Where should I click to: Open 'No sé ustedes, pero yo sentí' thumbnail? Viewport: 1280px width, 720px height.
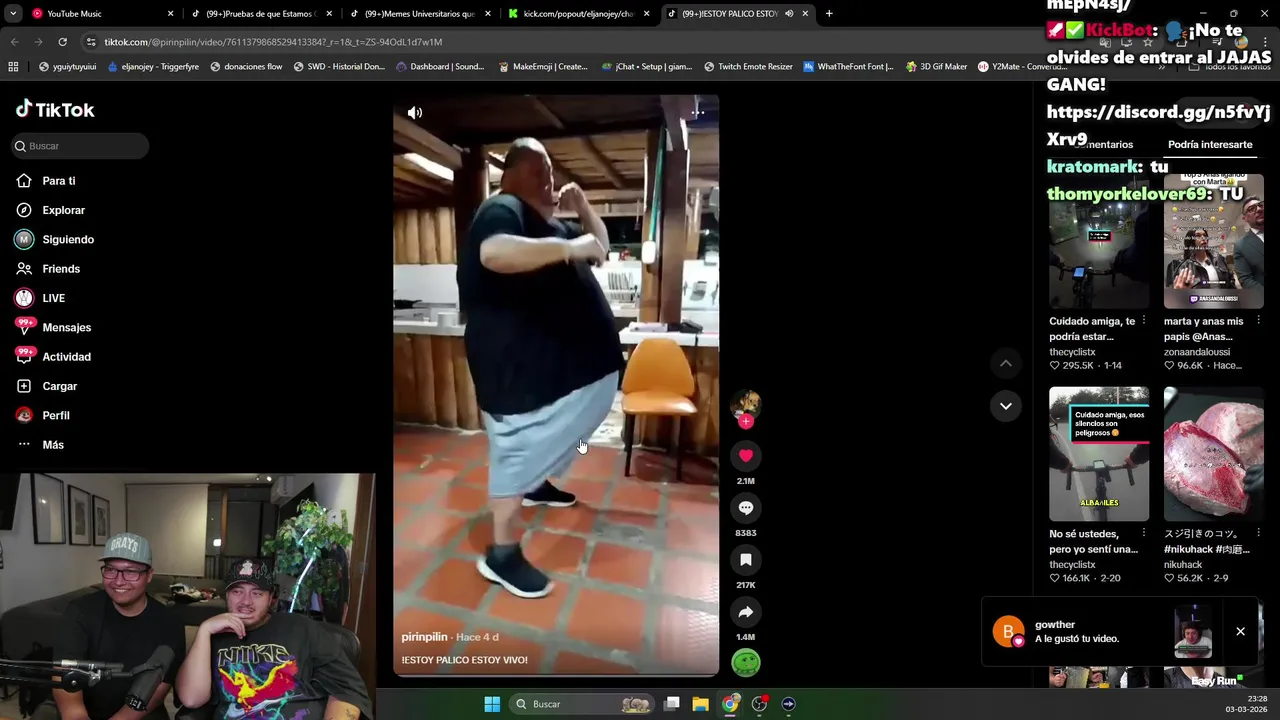[x=1098, y=454]
